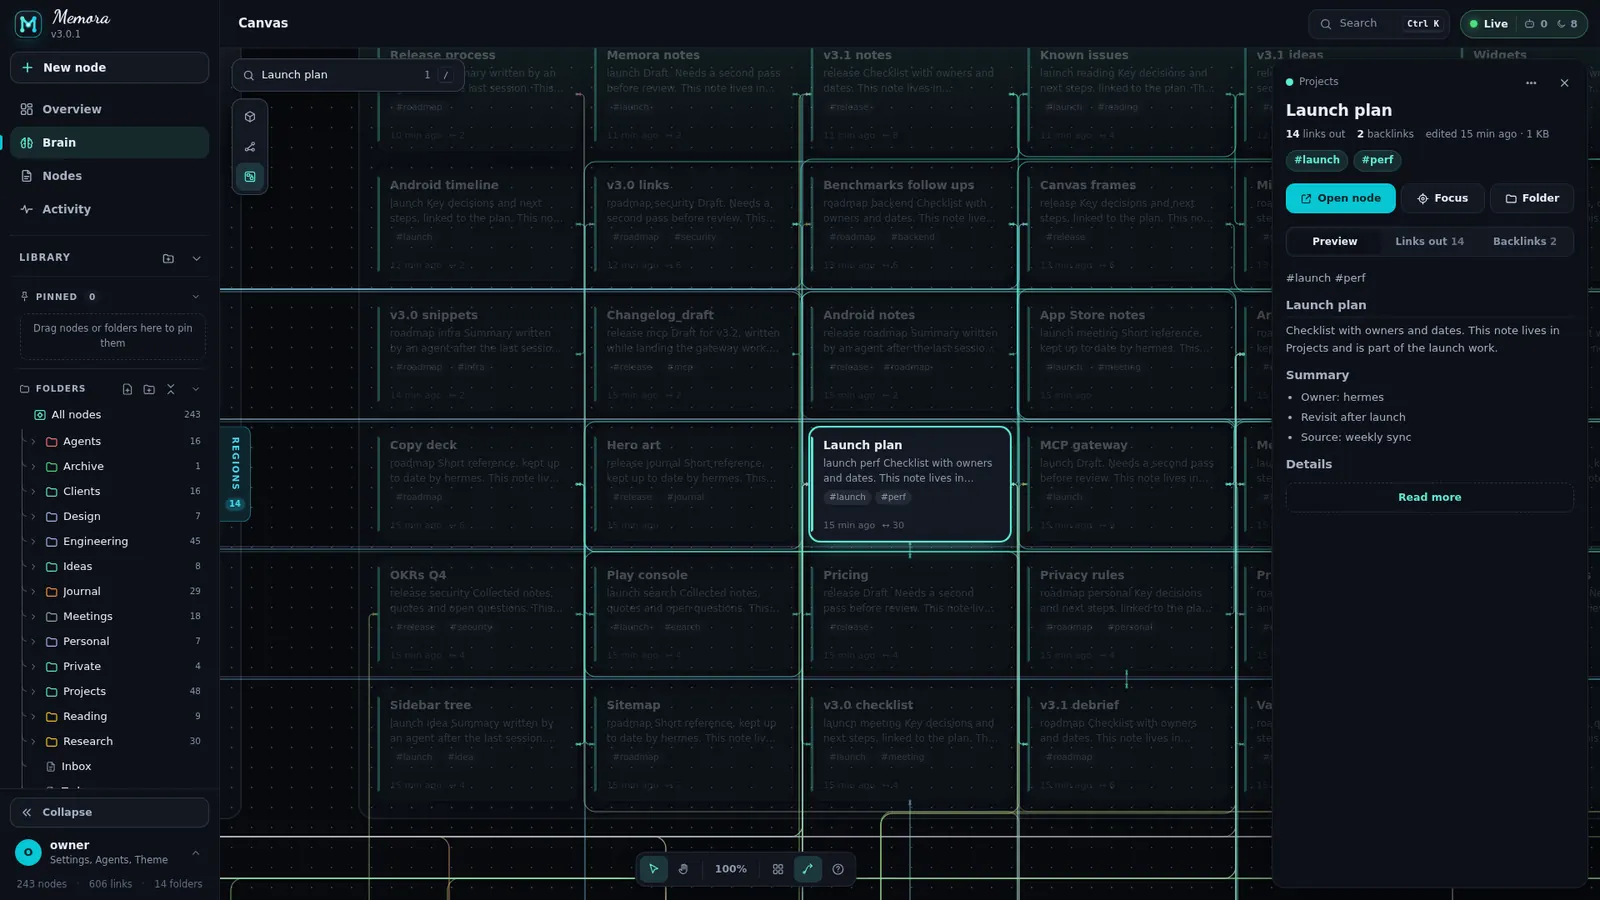Viewport: 1600px width, 900px height.
Task: Select the Preview tab
Action: point(1335,242)
